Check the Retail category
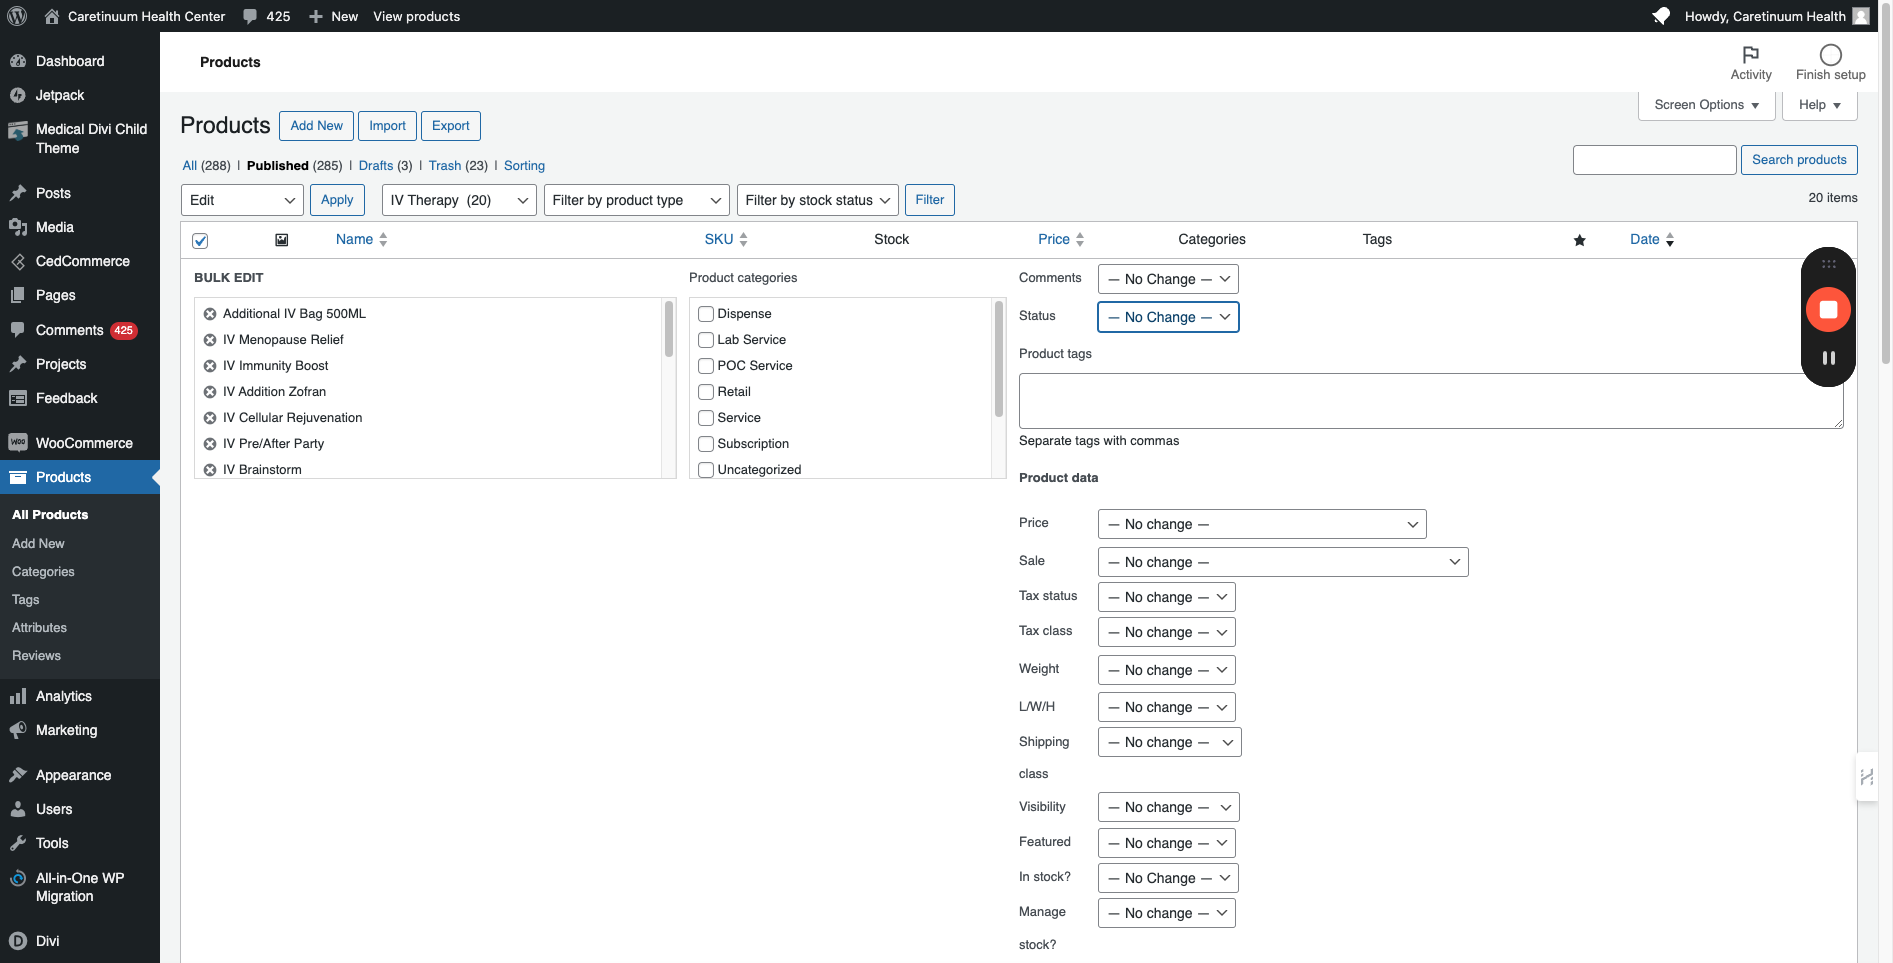 pos(706,392)
